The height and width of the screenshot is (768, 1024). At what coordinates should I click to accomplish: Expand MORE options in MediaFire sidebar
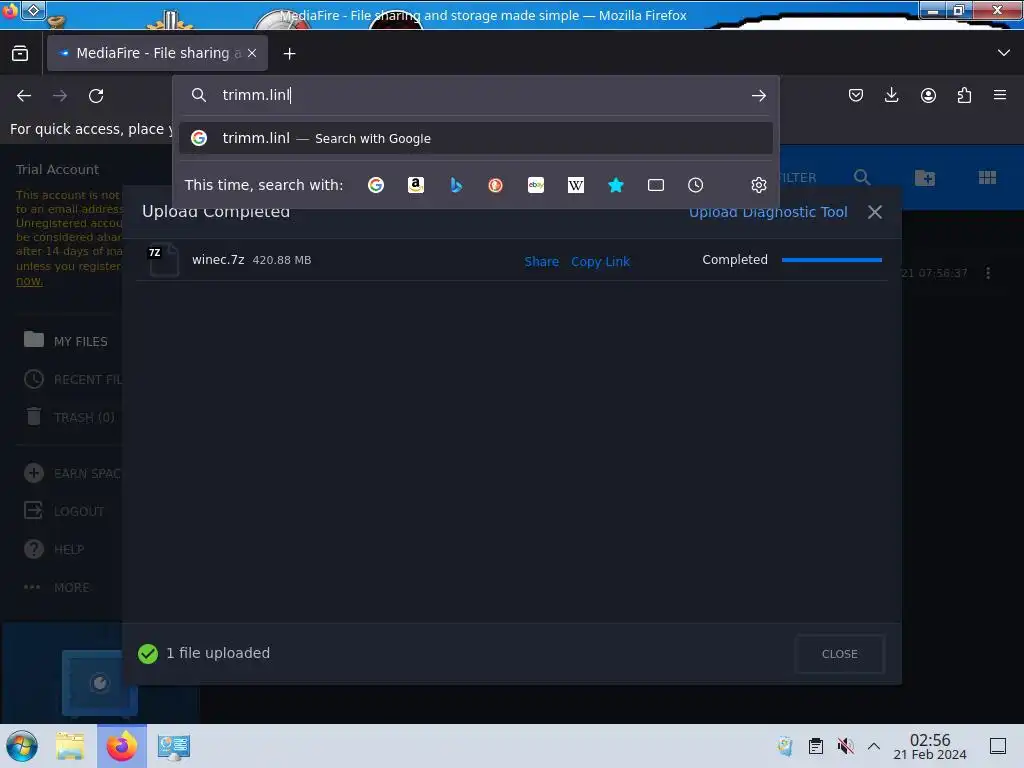tap(57, 587)
